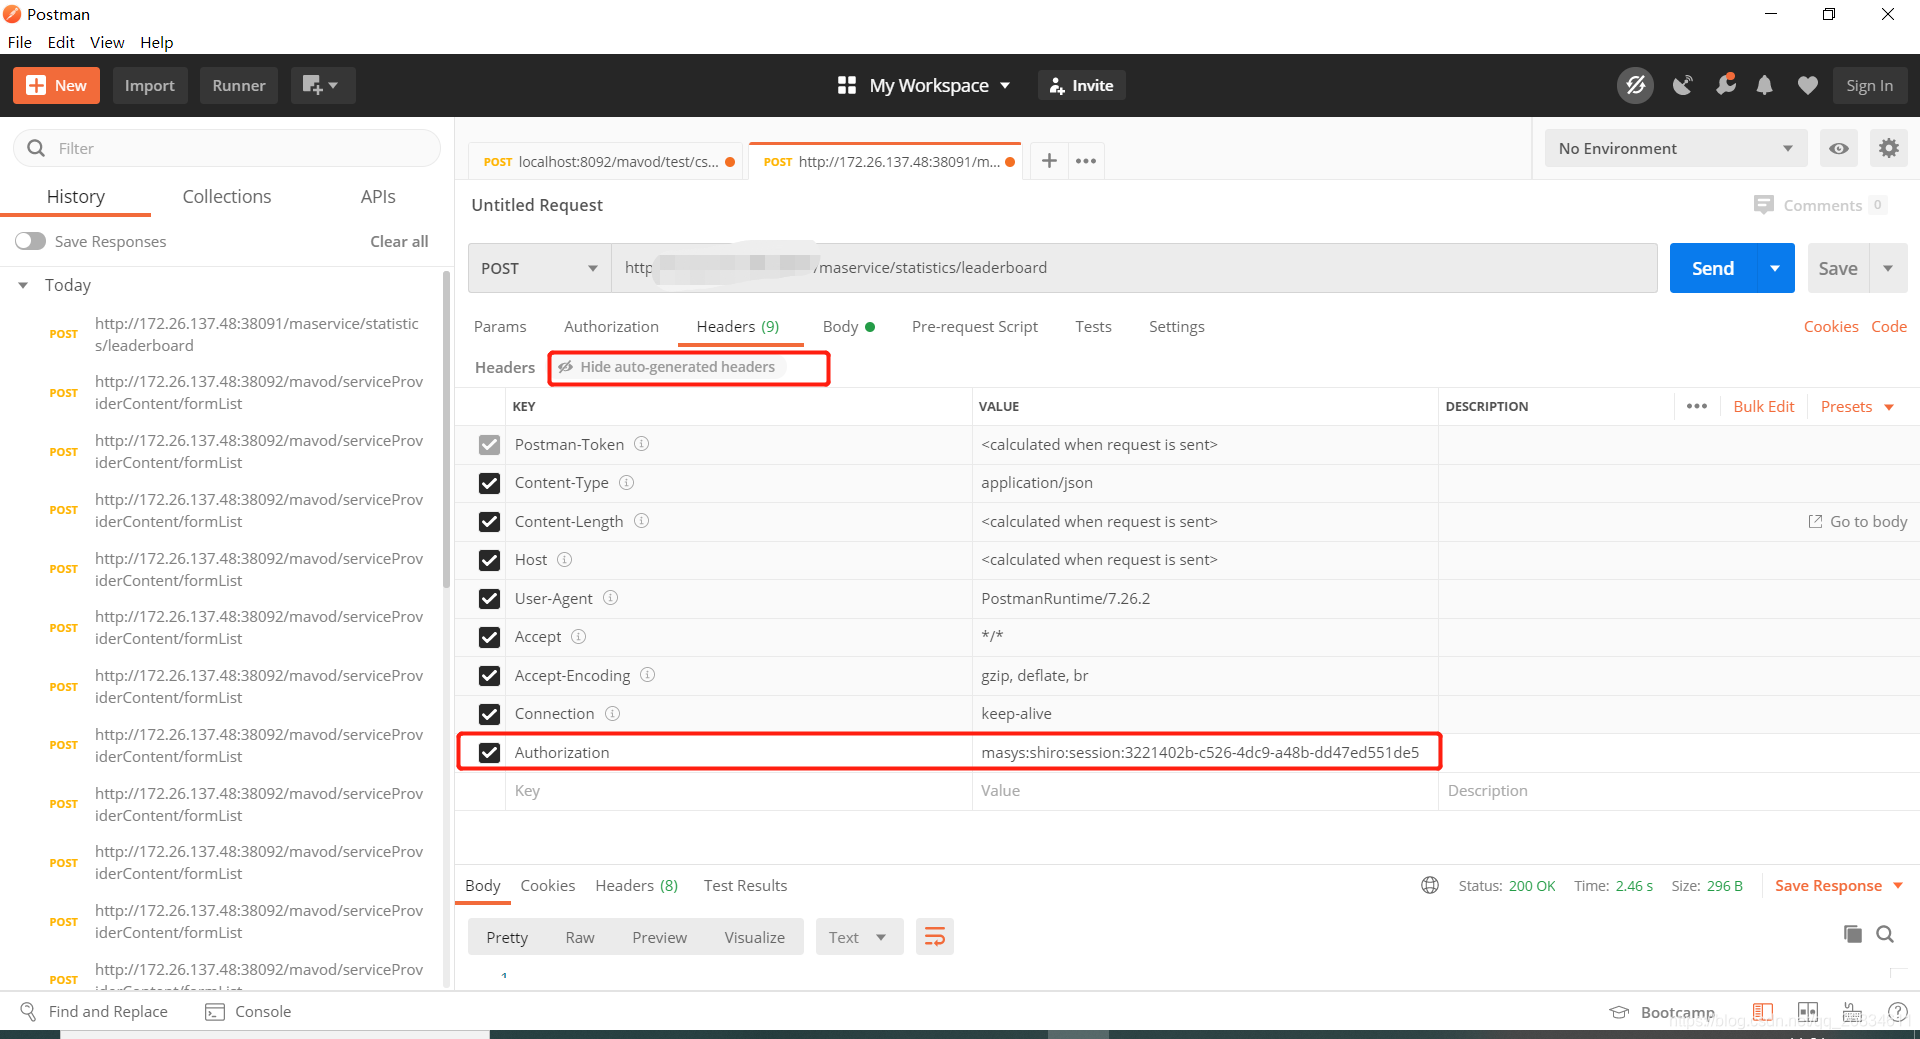Open the Text format dropdown

859,937
